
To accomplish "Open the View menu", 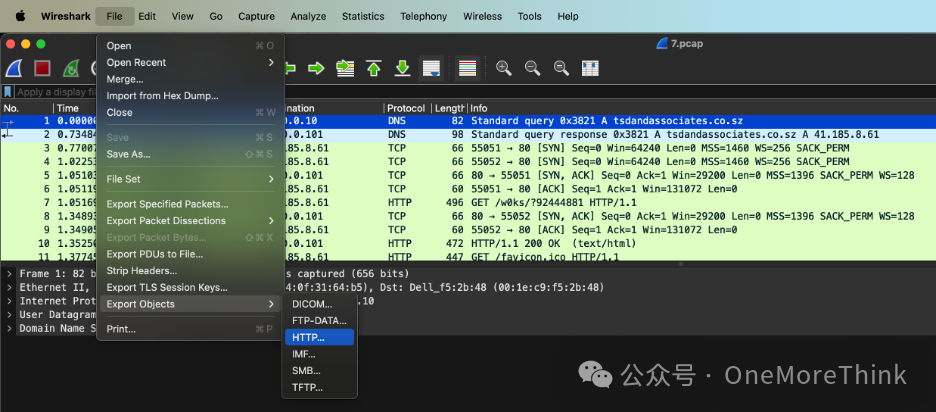I will click(183, 17).
